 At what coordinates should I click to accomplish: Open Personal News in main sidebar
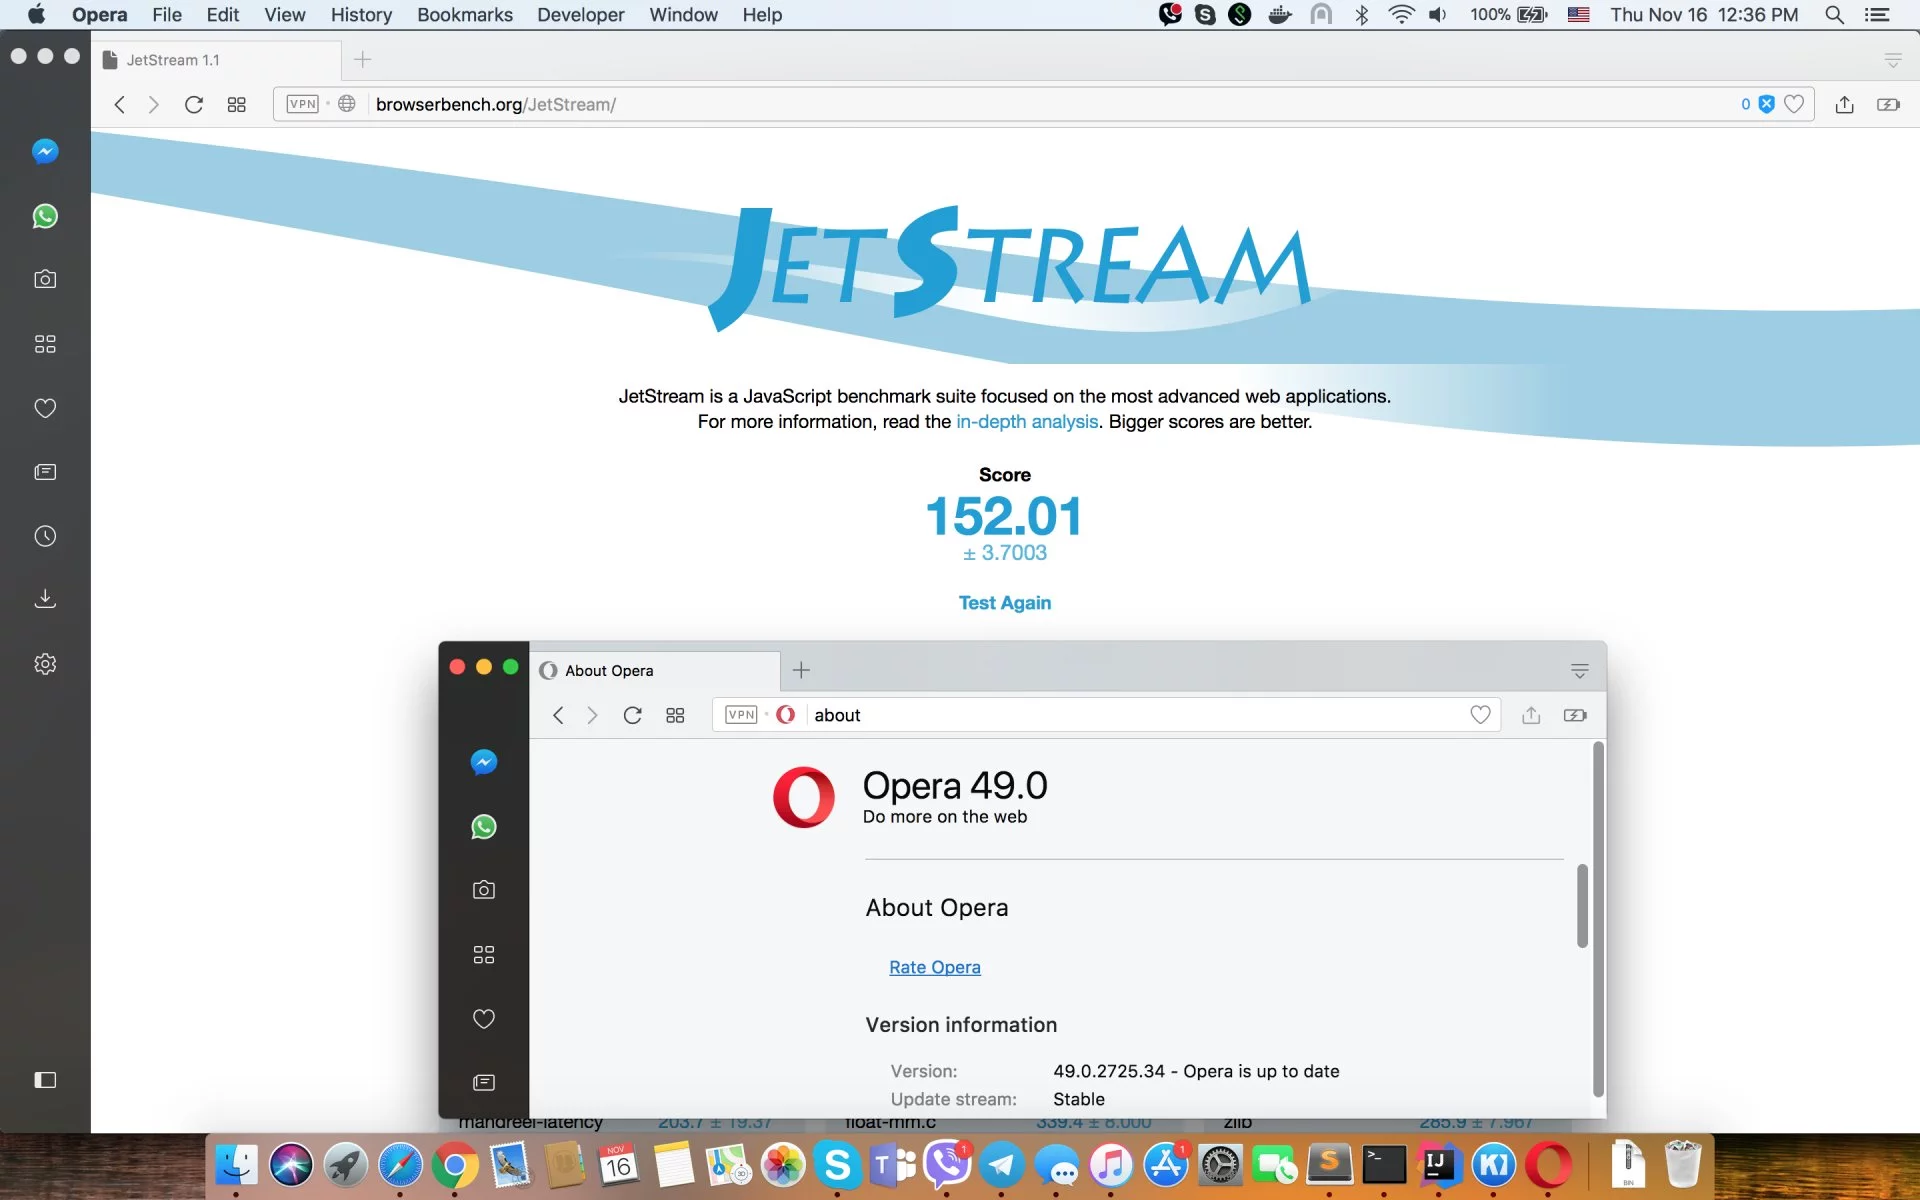pos(45,472)
